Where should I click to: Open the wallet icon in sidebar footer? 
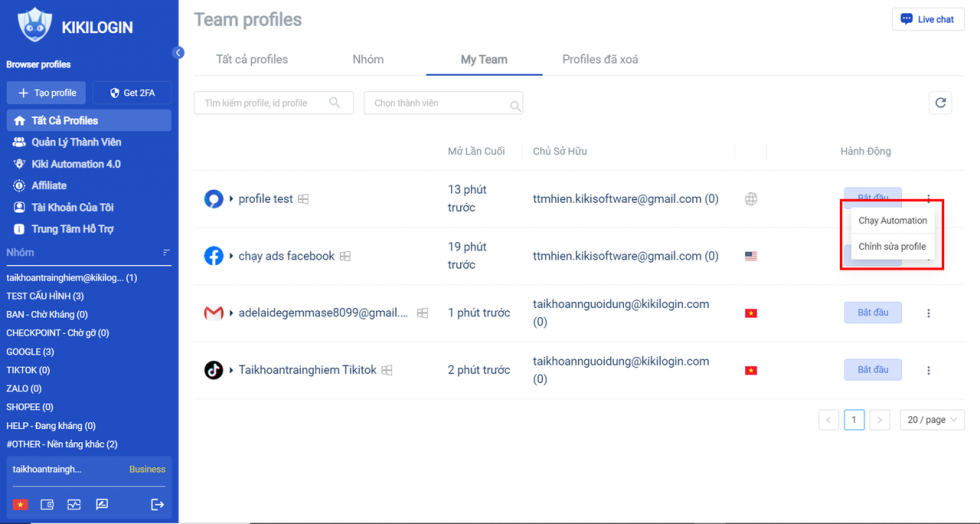[x=47, y=505]
